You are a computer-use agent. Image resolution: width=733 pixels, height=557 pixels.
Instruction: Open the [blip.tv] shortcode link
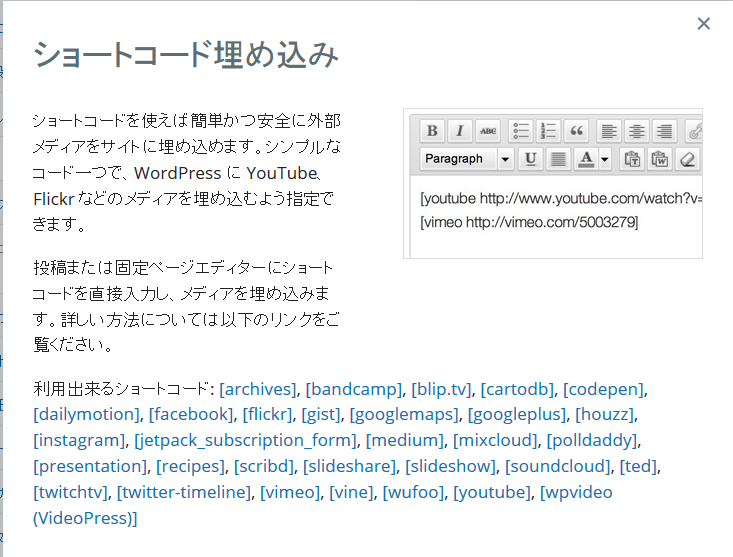click(441, 389)
